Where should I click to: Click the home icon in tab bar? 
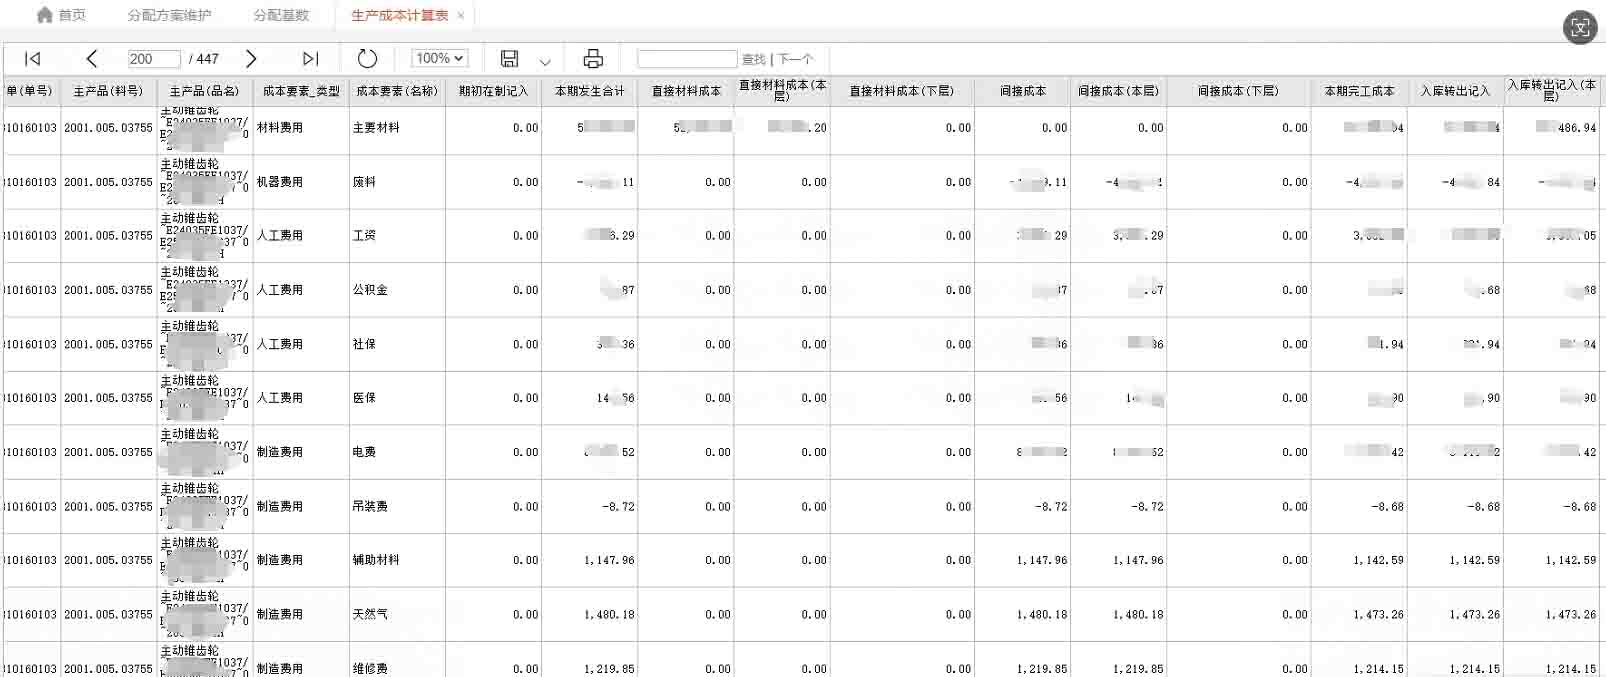[x=44, y=15]
